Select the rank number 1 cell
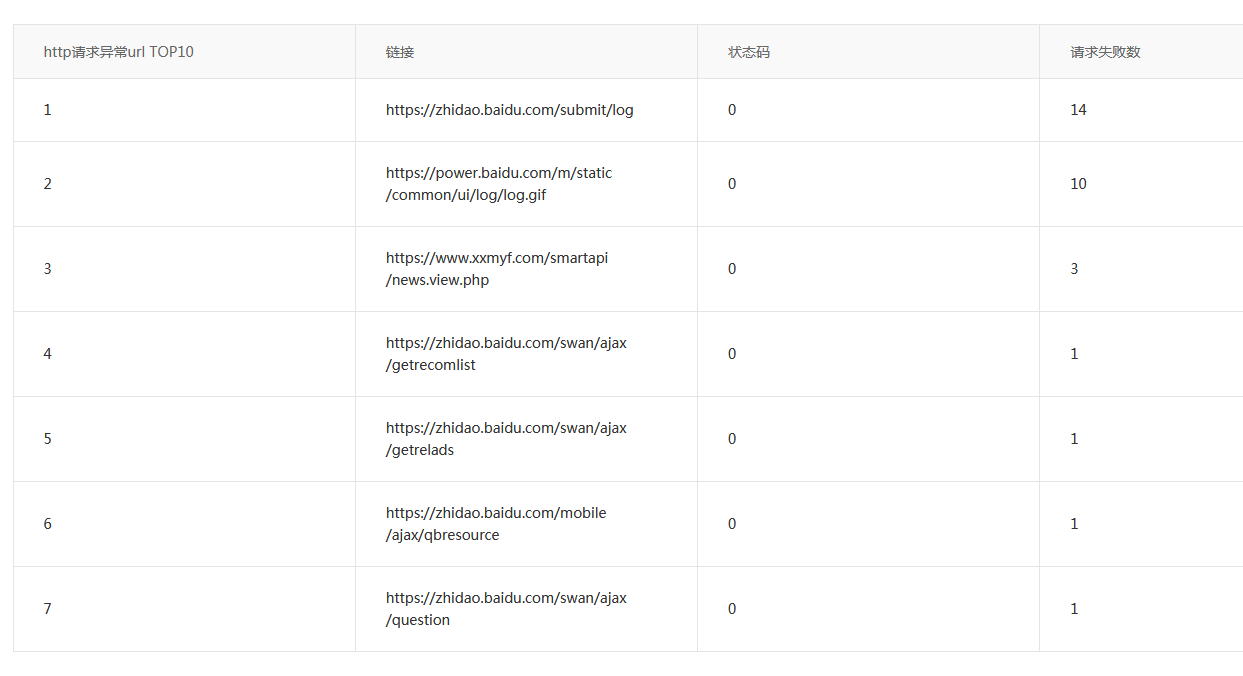This screenshot has width=1243, height=676. click(x=48, y=110)
